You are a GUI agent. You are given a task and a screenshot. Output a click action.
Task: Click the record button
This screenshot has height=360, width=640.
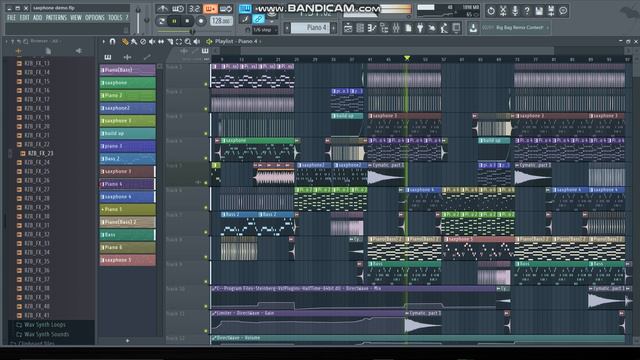pos(201,21)
